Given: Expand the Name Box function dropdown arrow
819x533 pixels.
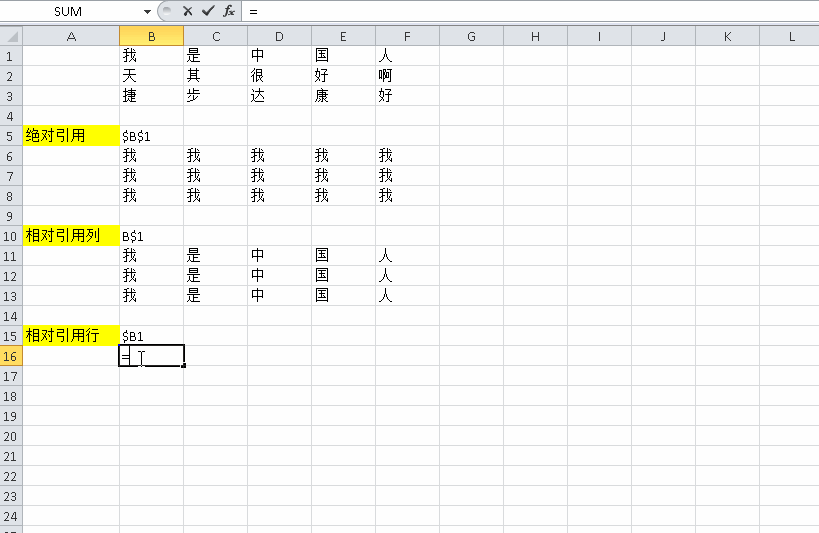Looking at the screenshot, I should coord(148,11).
